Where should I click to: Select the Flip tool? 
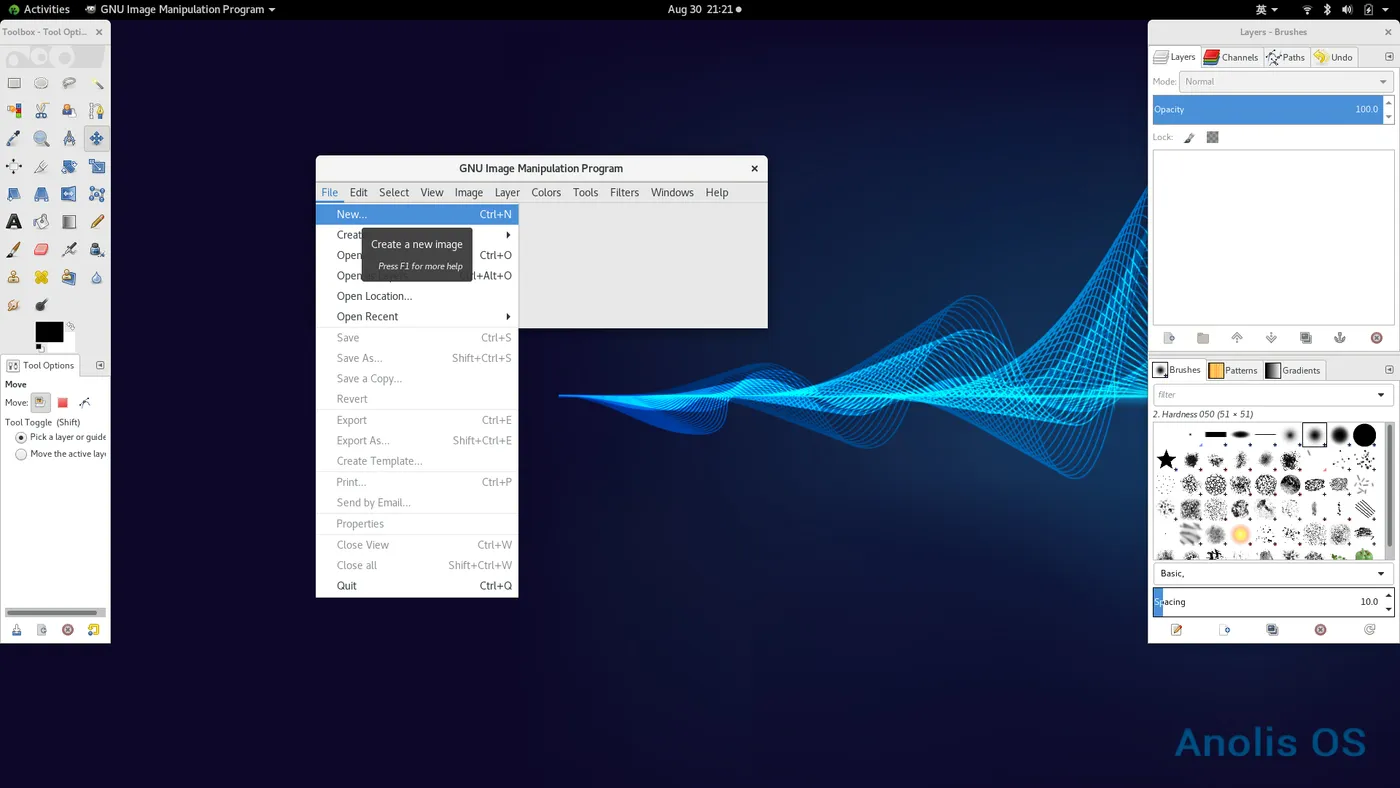(x=69, y=194)
